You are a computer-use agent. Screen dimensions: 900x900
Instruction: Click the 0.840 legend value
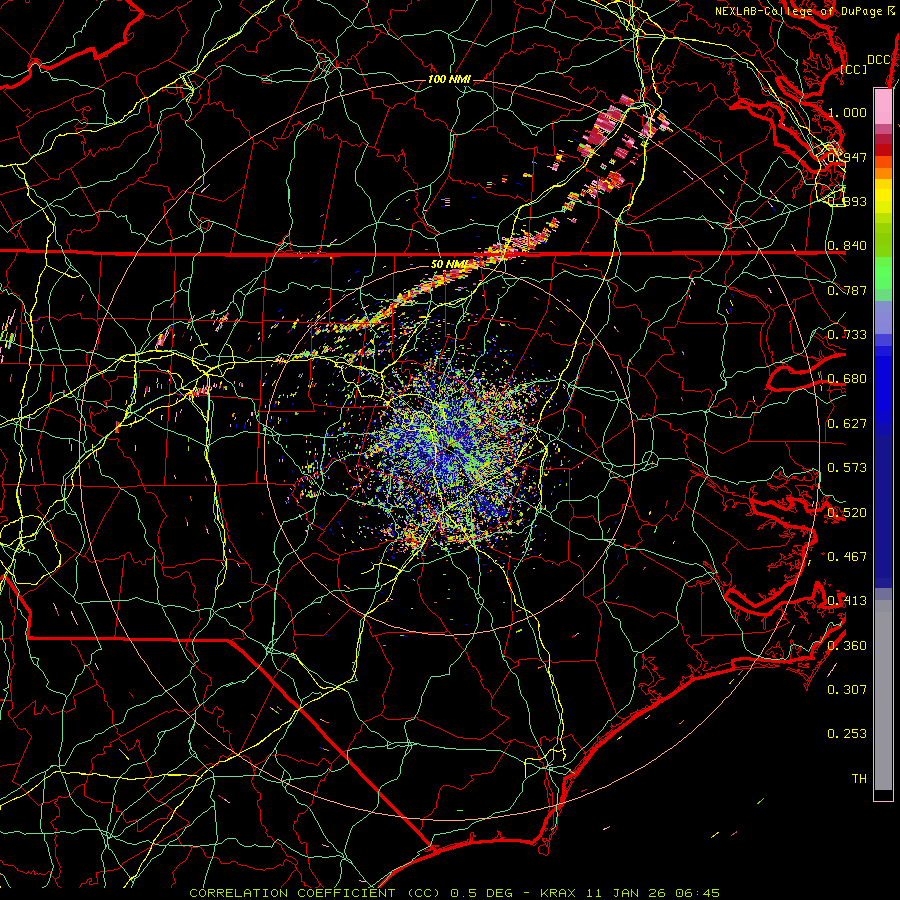(x=847, y=246)
